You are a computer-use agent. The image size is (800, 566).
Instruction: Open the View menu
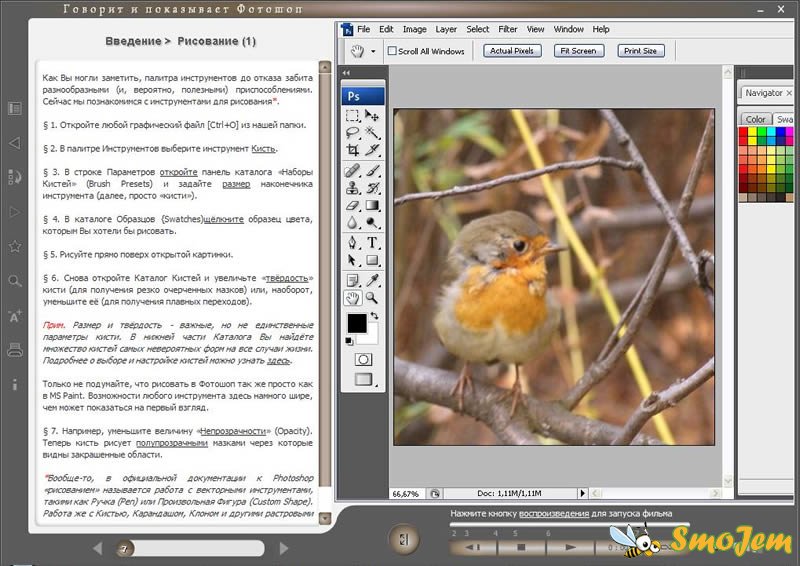pyautogui.click(x=535, y=30)
